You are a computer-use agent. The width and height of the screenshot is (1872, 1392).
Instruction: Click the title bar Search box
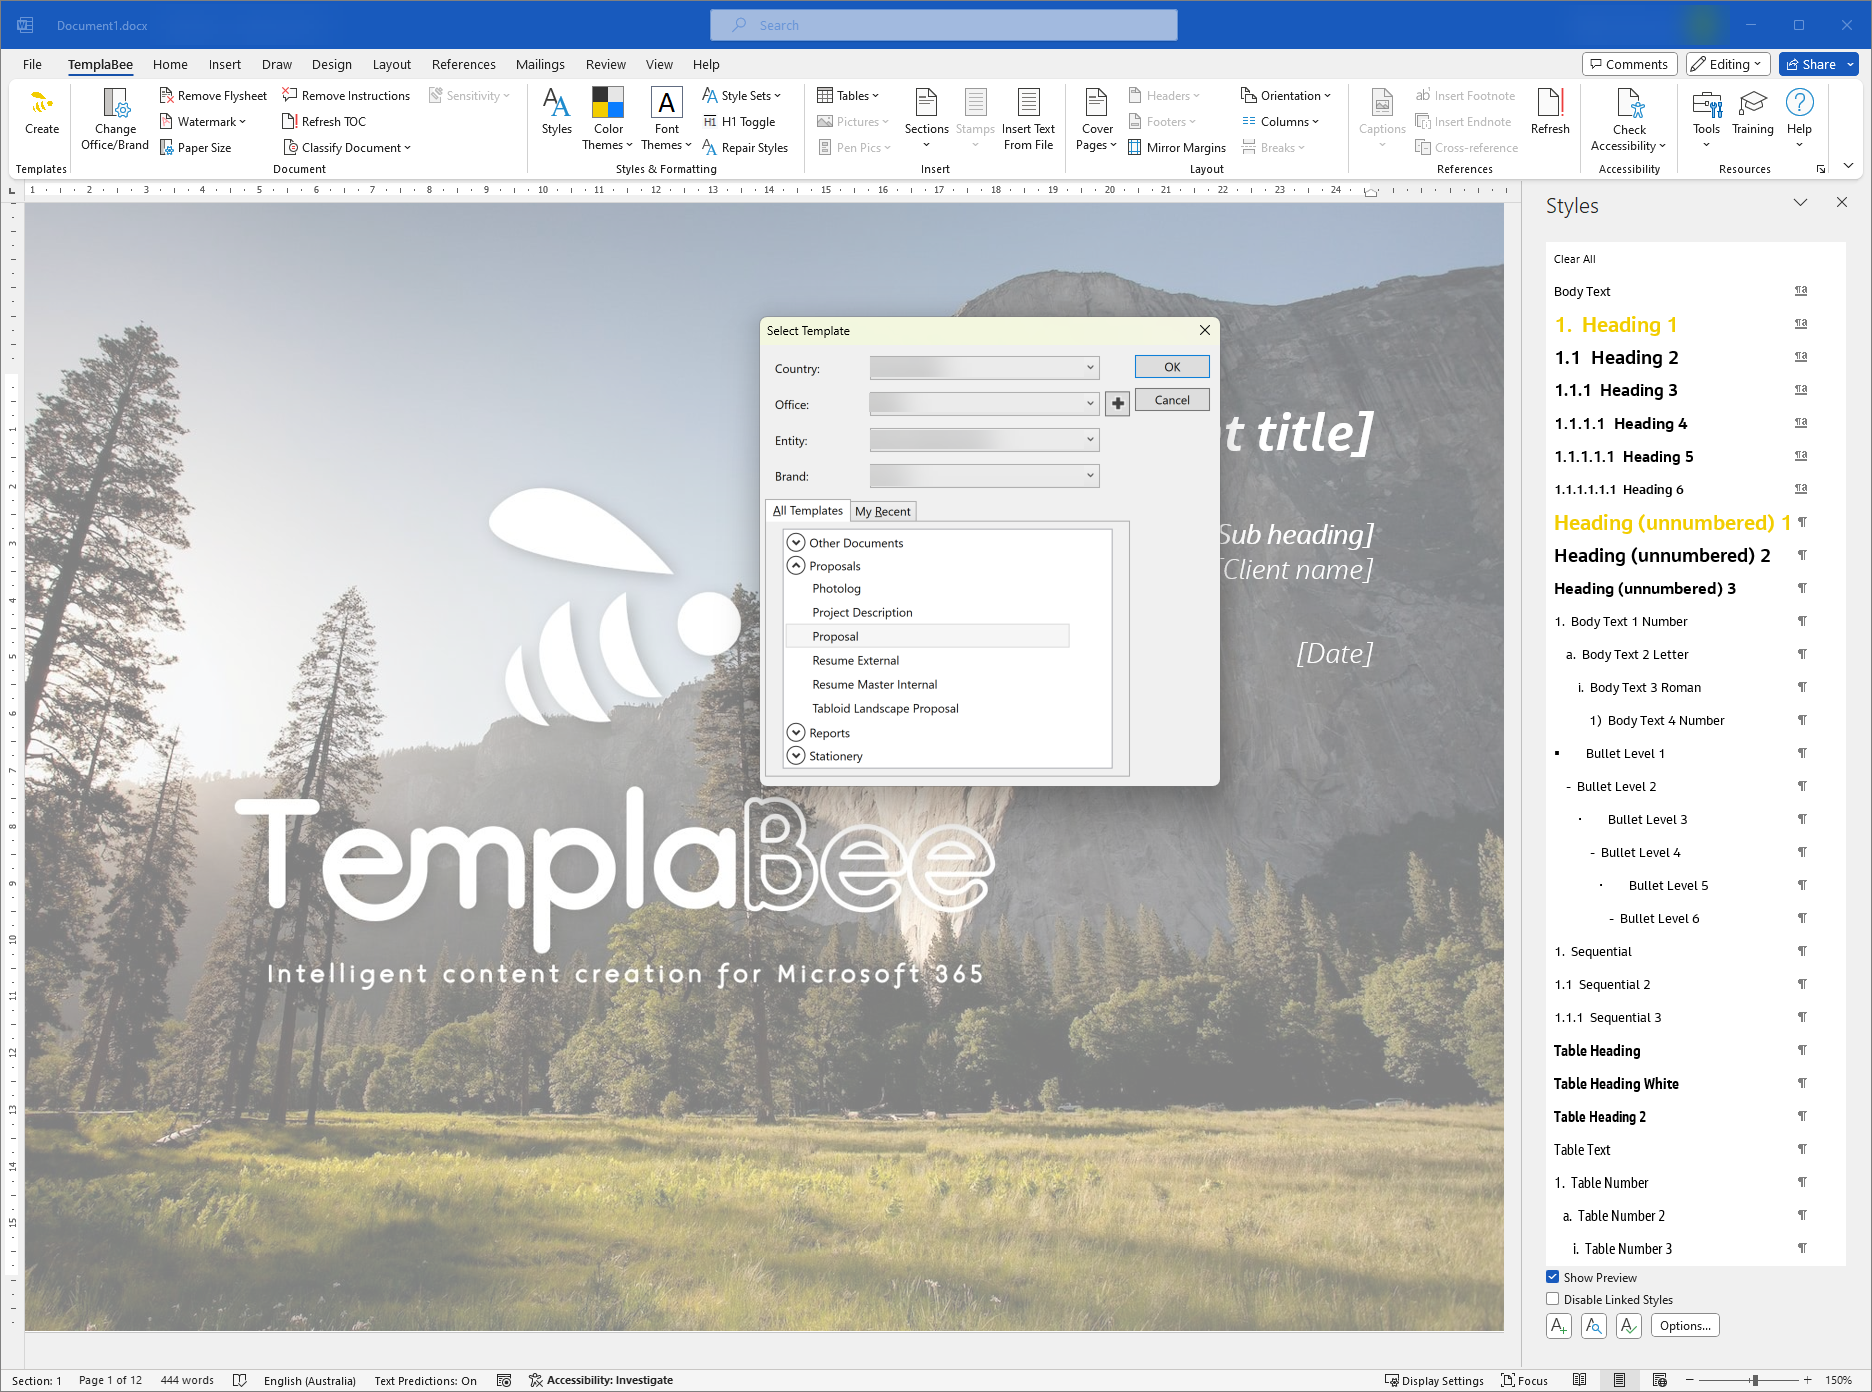(943, 25)
